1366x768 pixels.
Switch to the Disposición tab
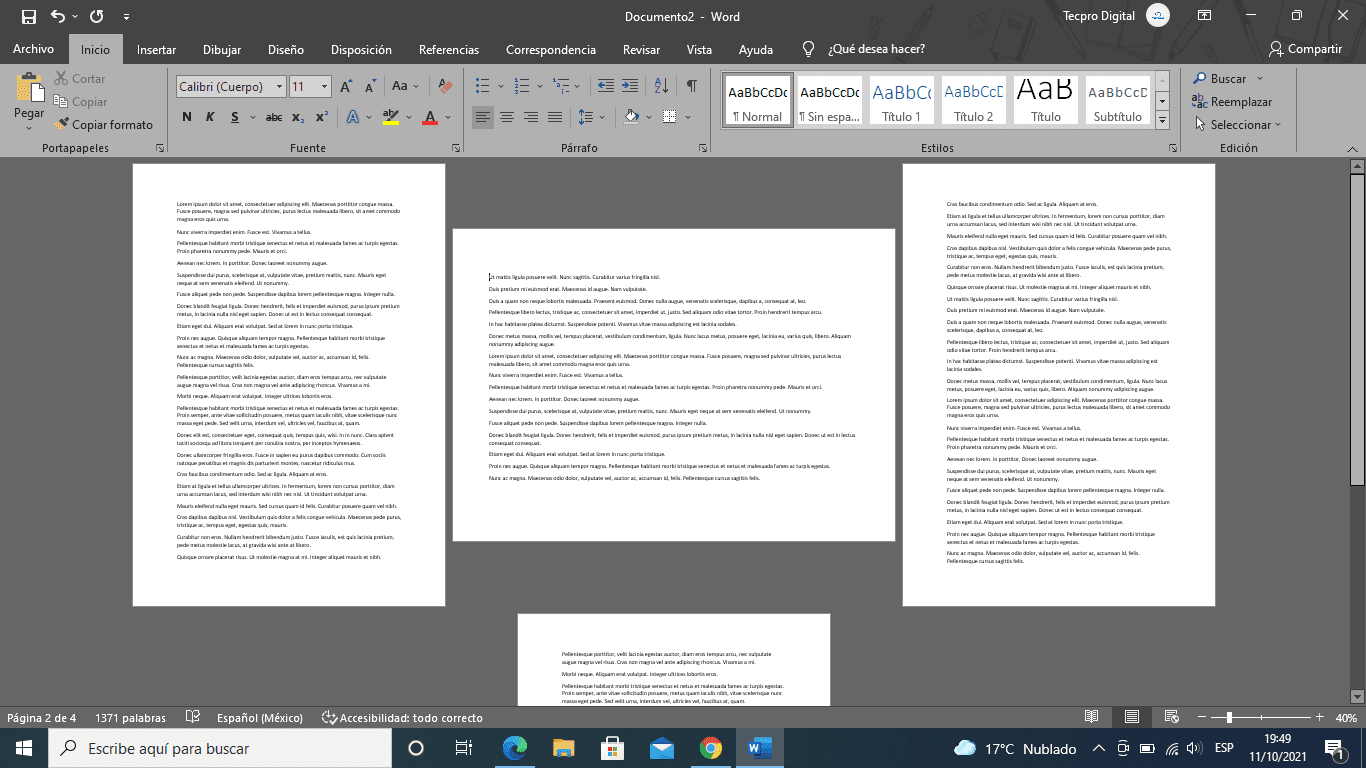click(x=361, y=49)
